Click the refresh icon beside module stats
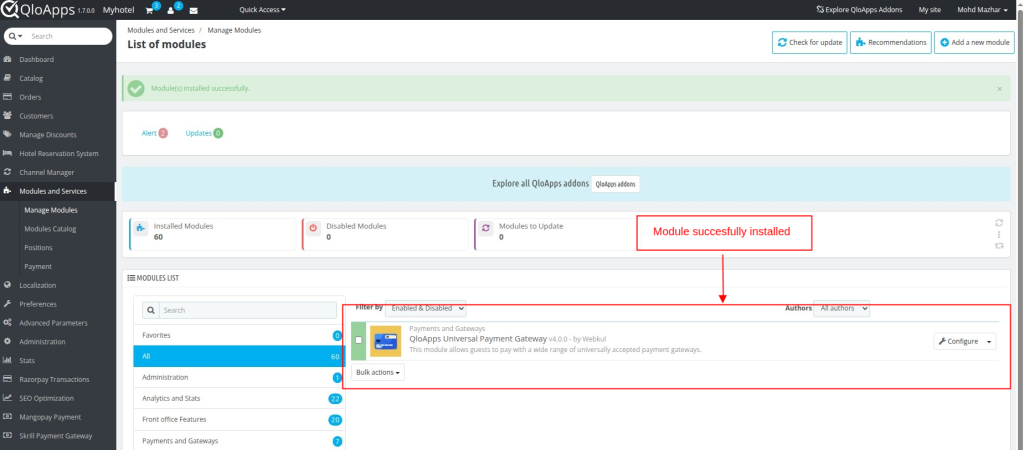1024x450 pixels. (x=998, y=223)
